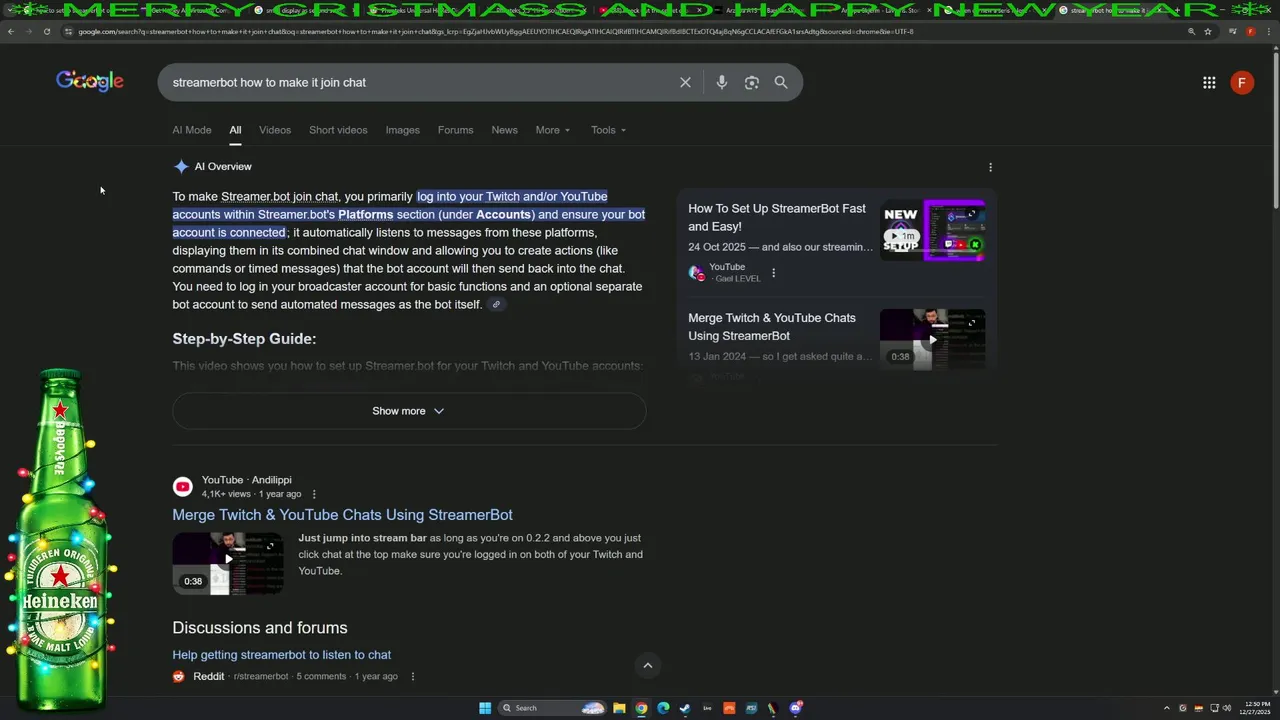Screen dimensions: 1280x720
Task: Click the scroll-up chevron button
Action: coord(647,665)
